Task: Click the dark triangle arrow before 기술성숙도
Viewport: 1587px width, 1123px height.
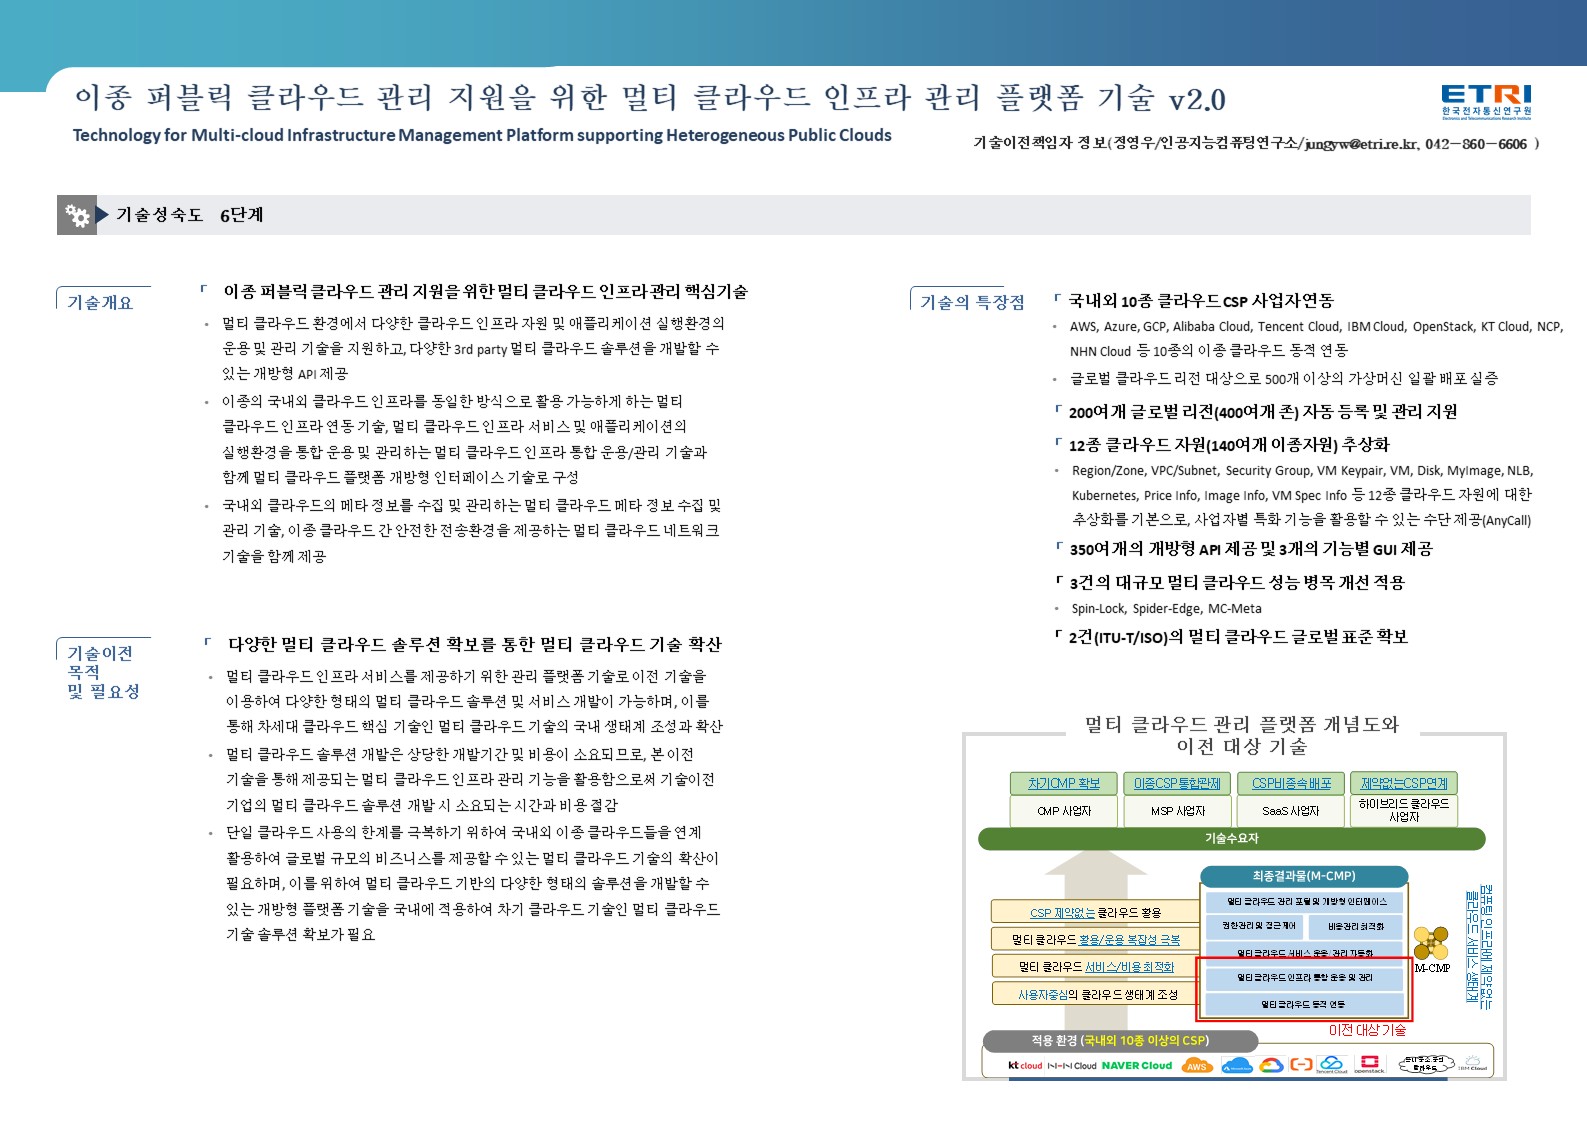Action: click(x=103, y=215)
